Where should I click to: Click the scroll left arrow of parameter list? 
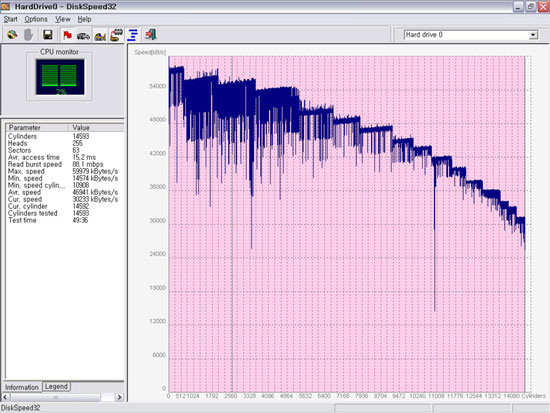[6, 397]
